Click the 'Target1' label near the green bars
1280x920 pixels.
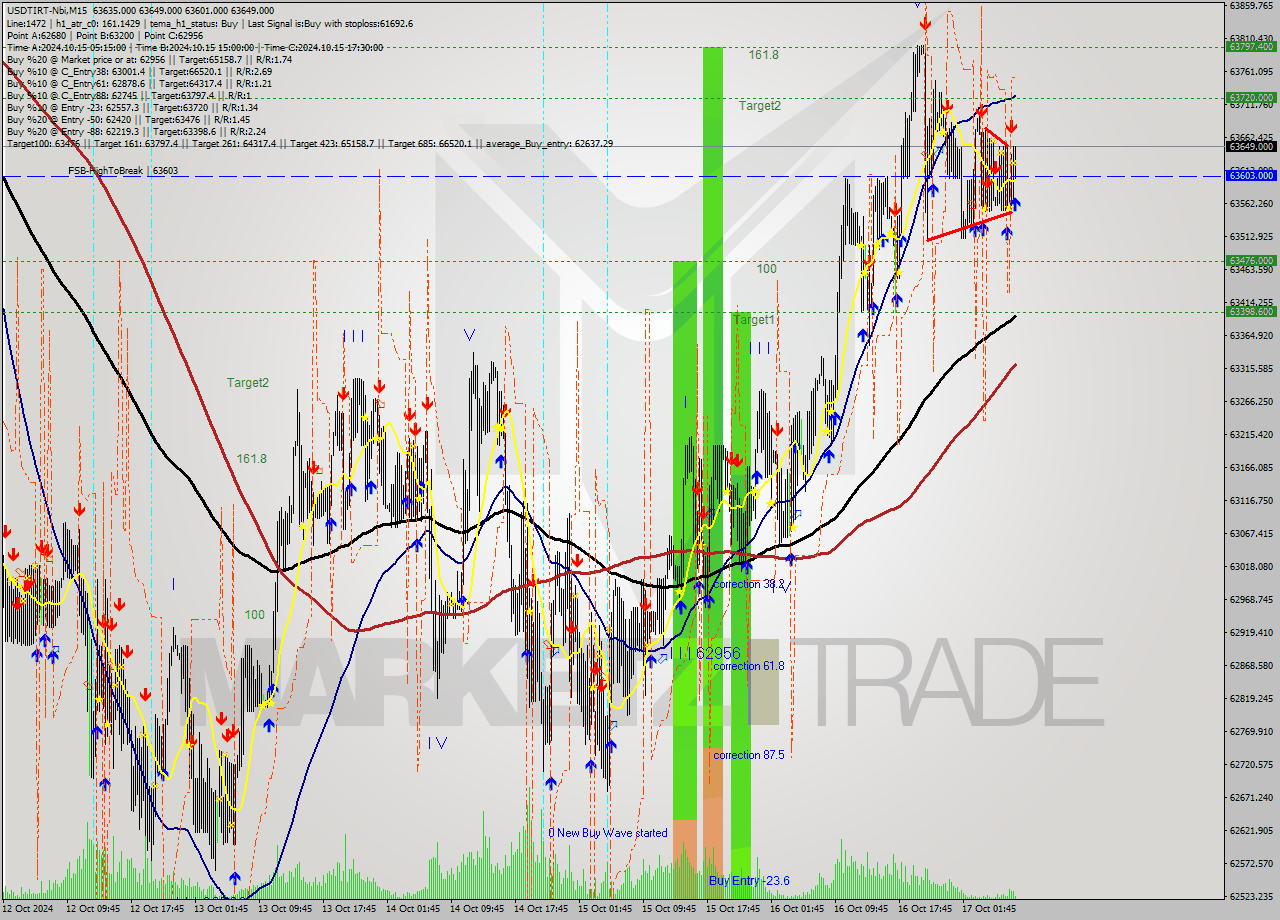pyautogui.click(x=754, y=320)
